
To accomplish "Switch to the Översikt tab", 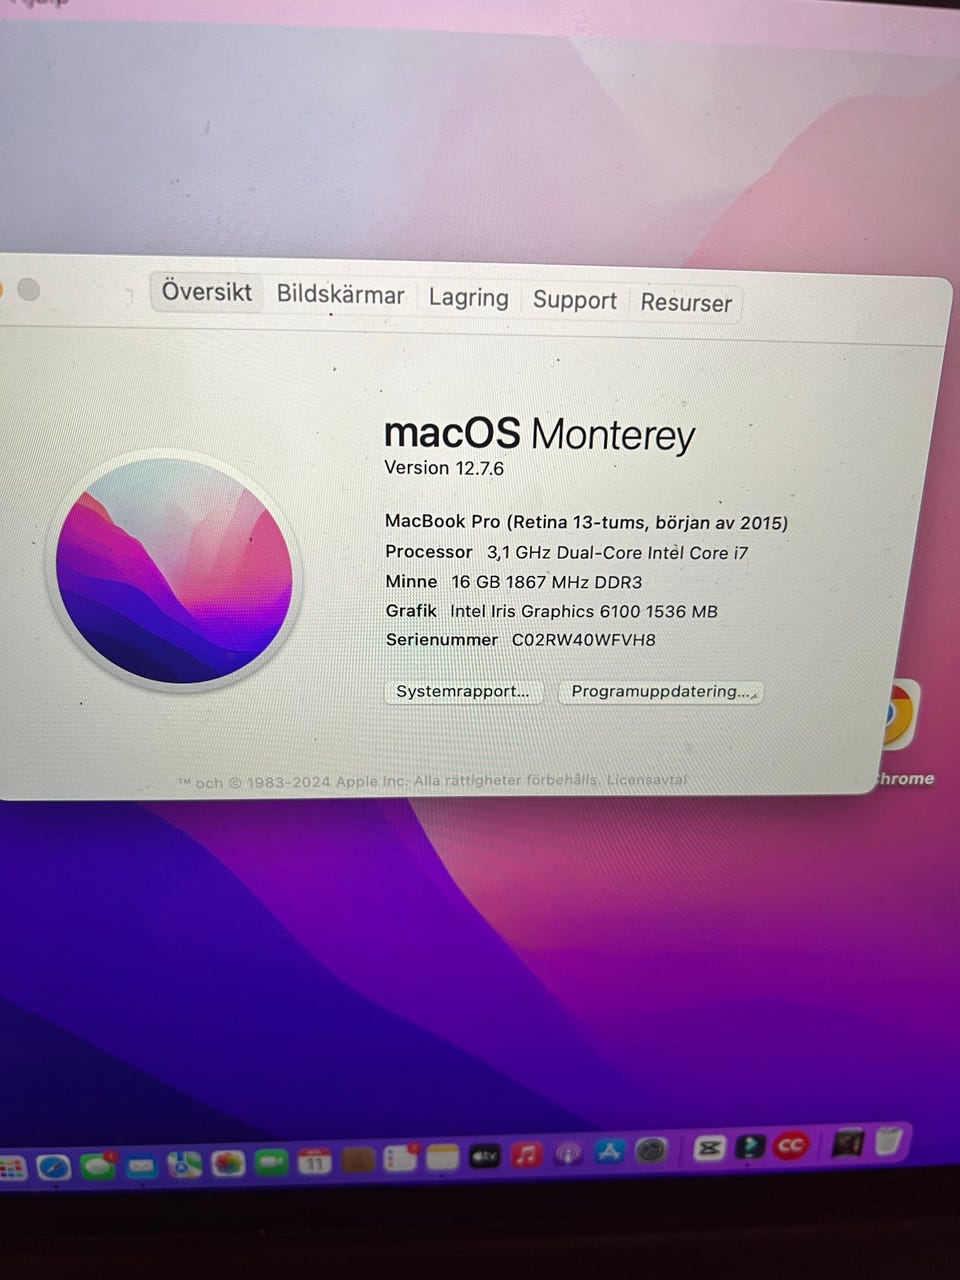I will (x=207, y=291).
